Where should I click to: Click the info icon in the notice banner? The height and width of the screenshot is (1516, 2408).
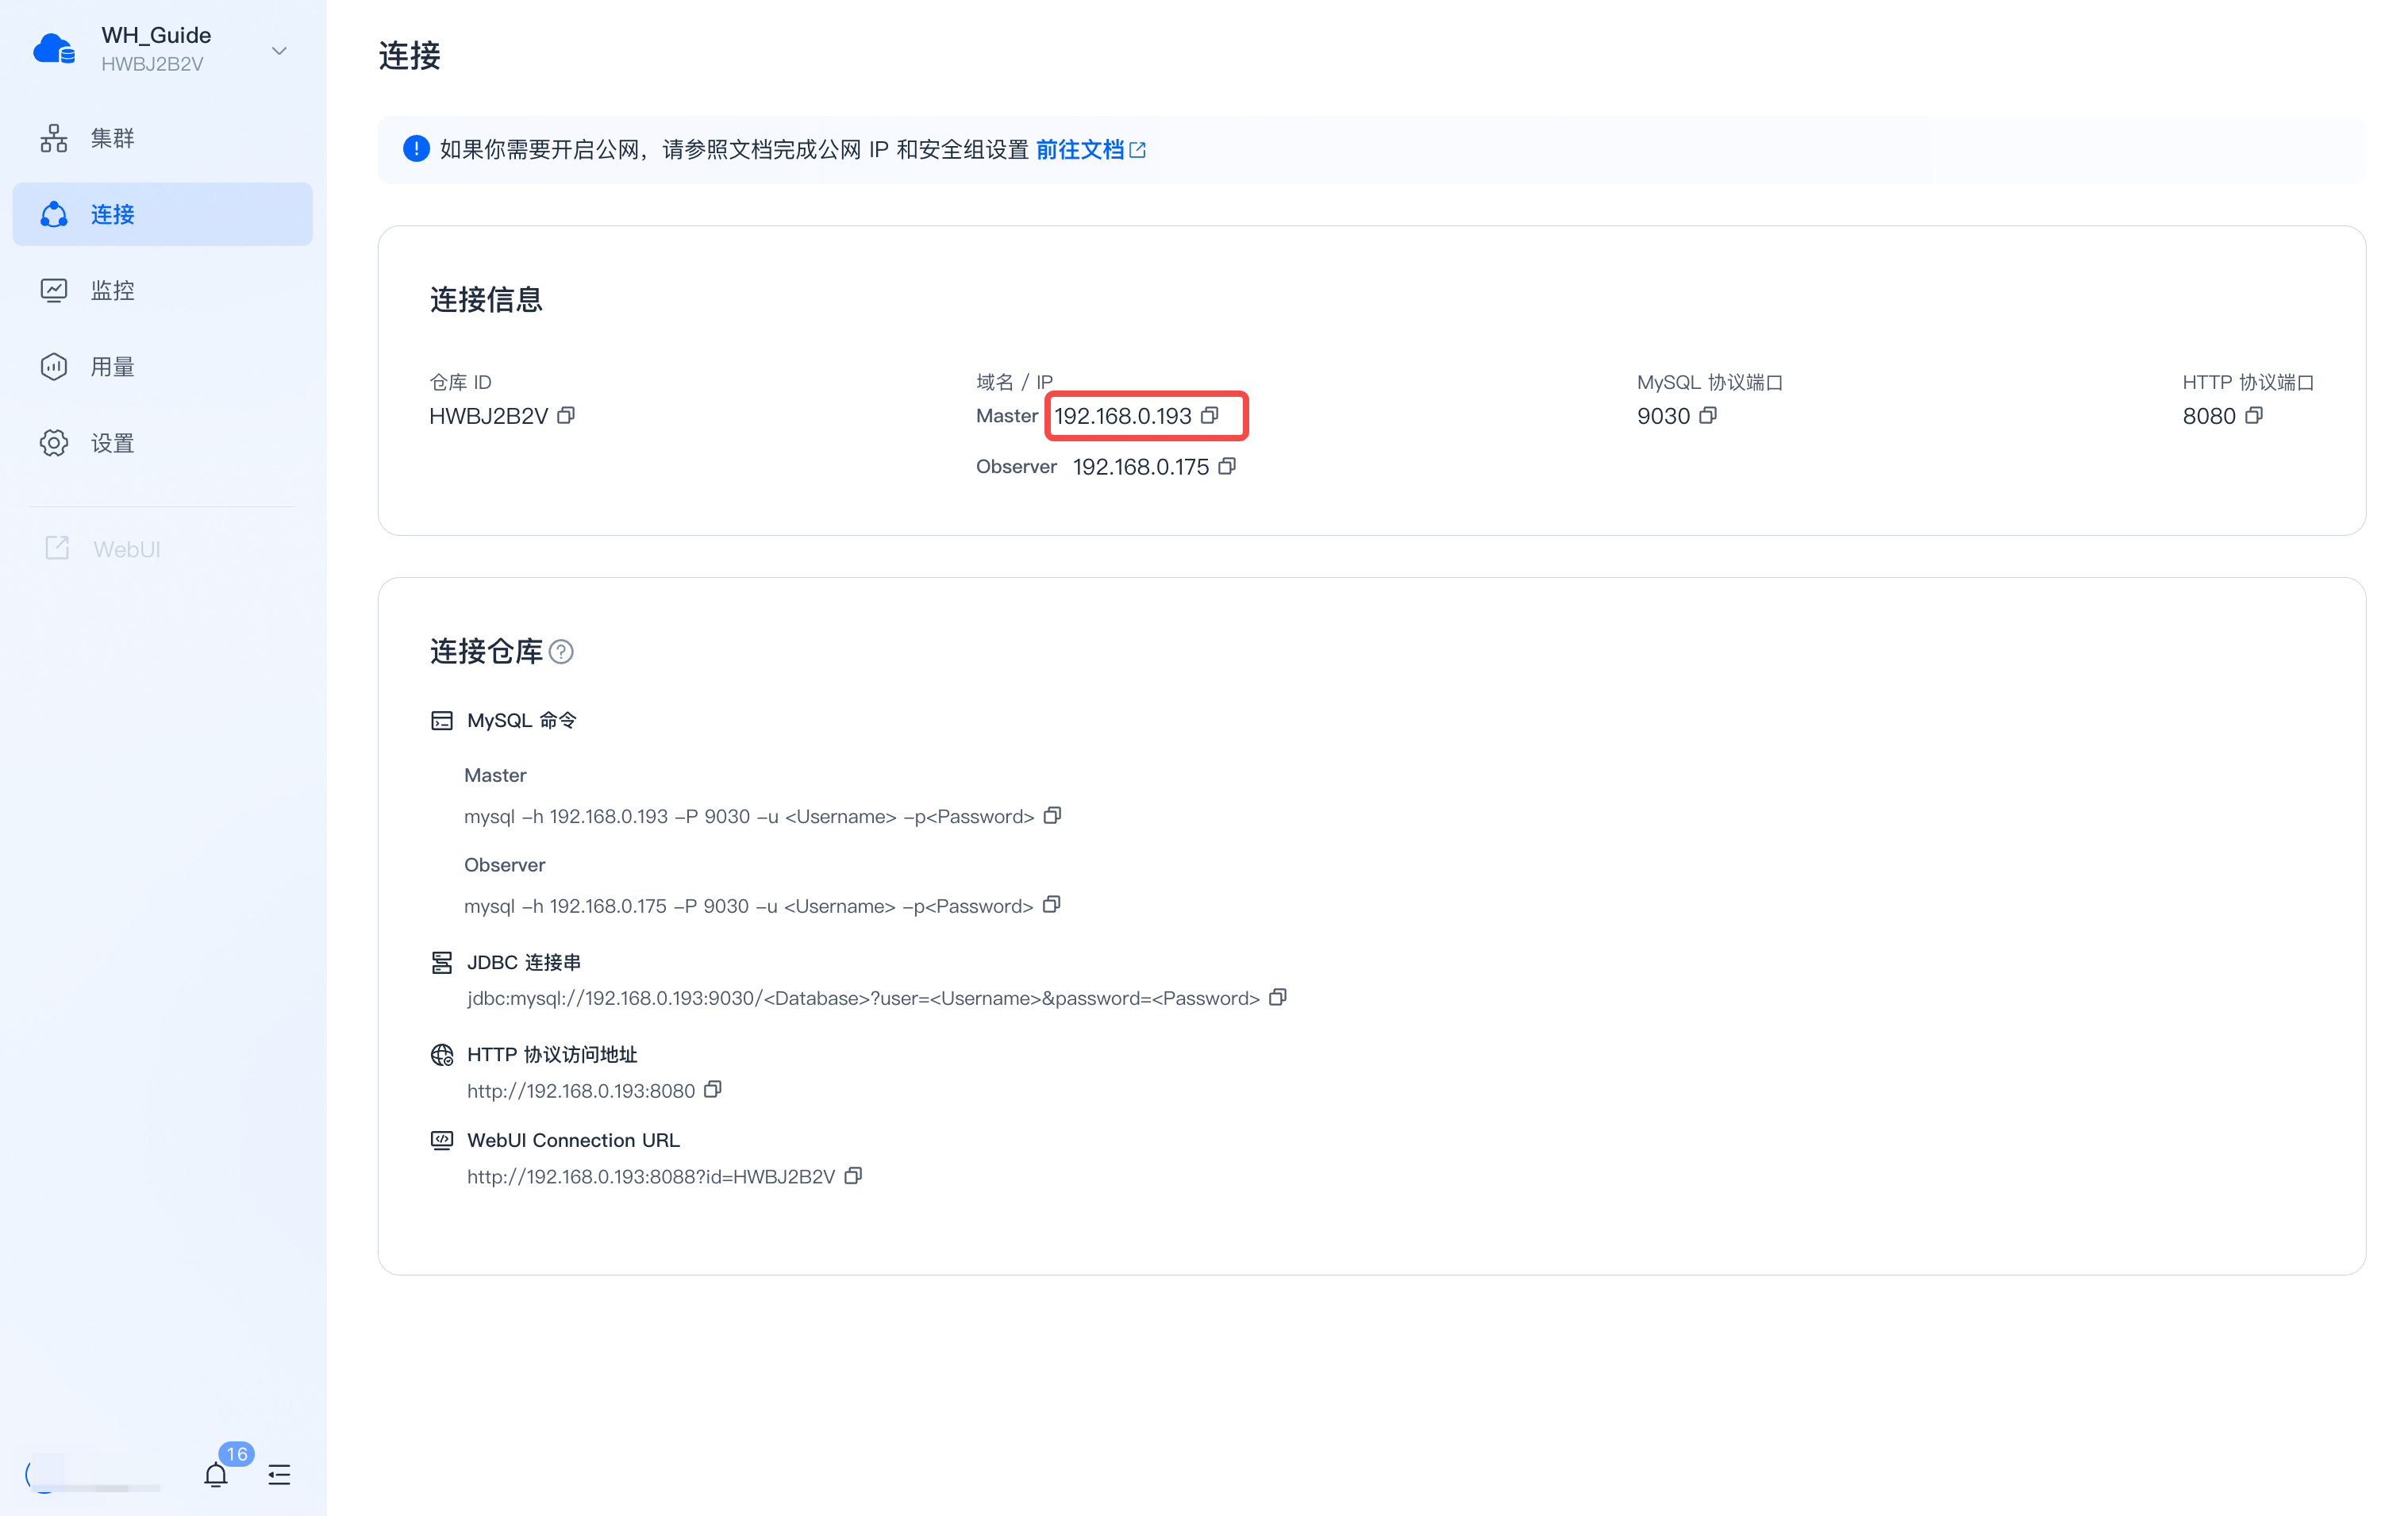(416, 149)
